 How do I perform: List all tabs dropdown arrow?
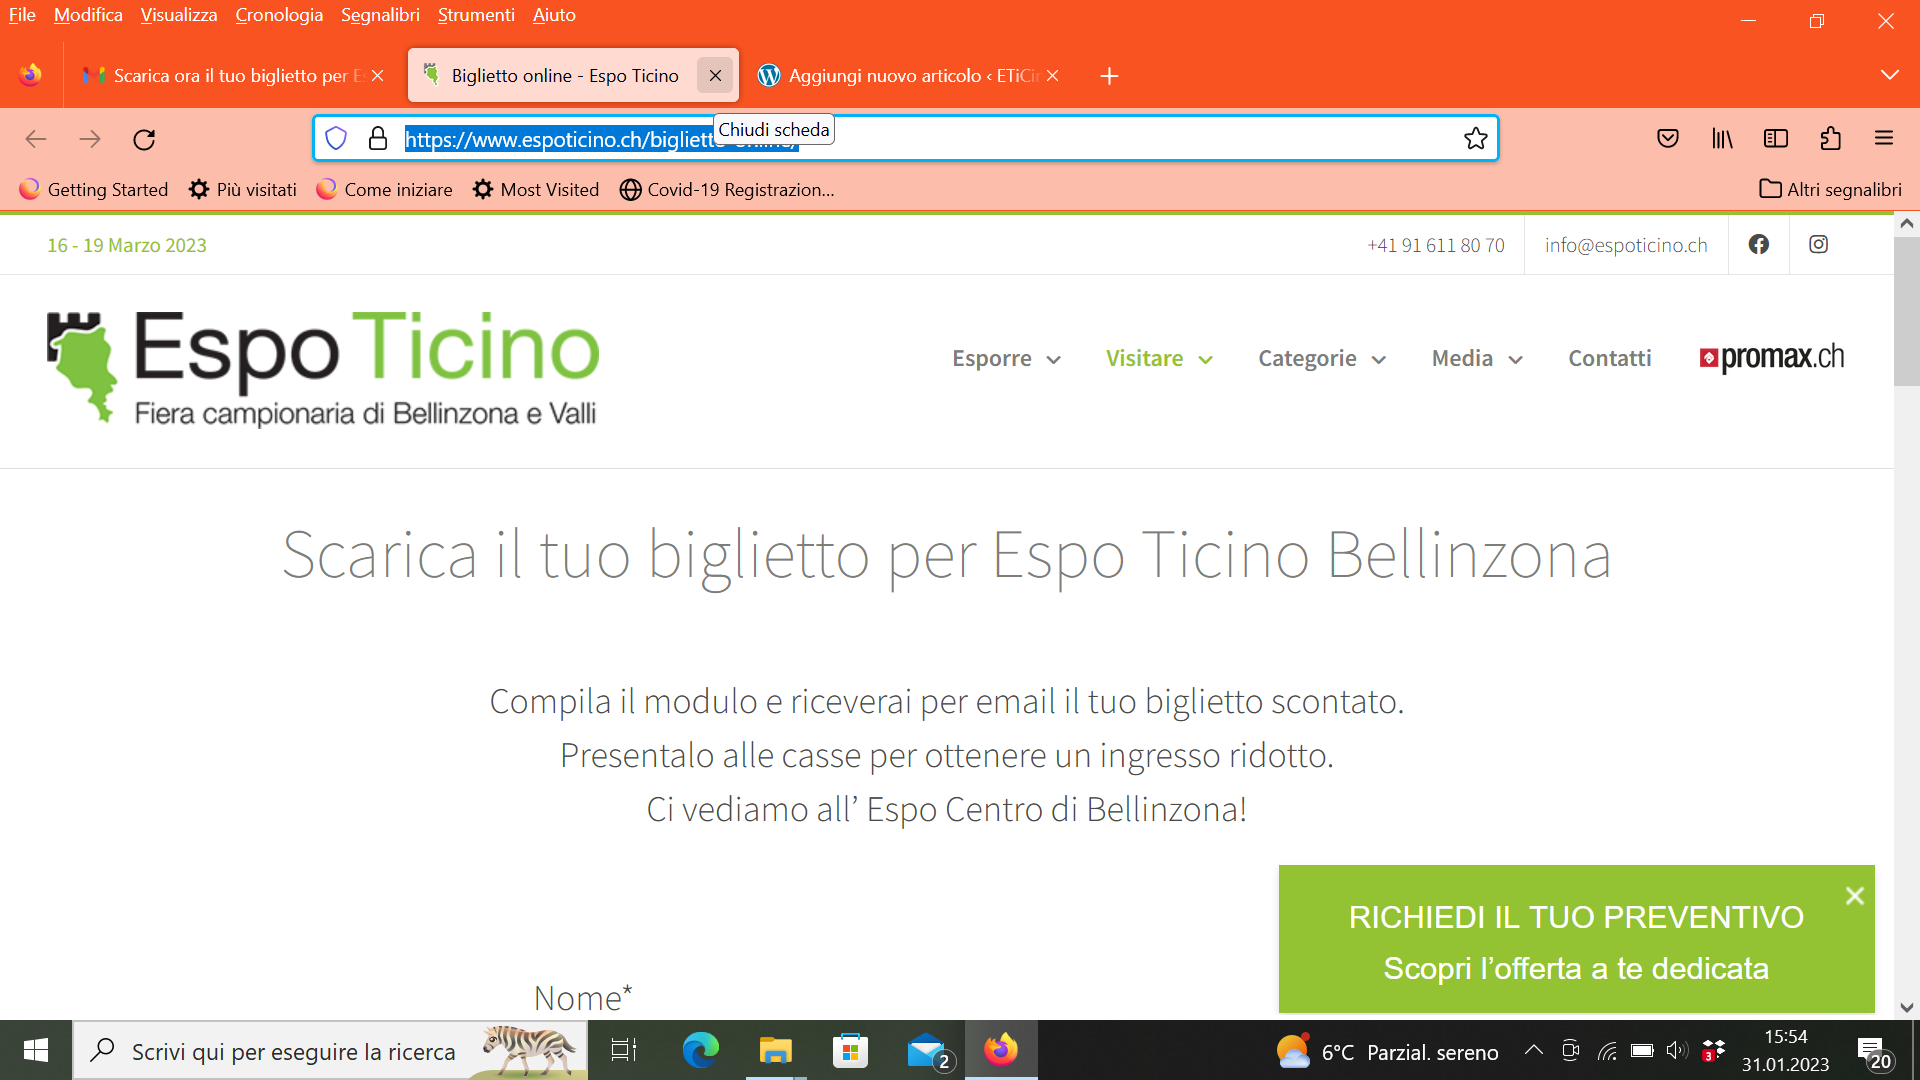point(1890,75)
